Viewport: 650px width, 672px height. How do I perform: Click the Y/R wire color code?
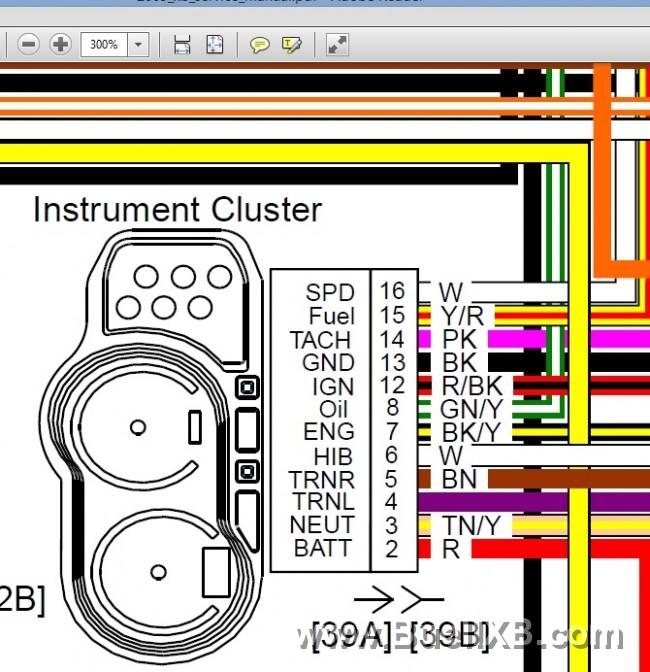pyautogui.click(x=463, y=316)
